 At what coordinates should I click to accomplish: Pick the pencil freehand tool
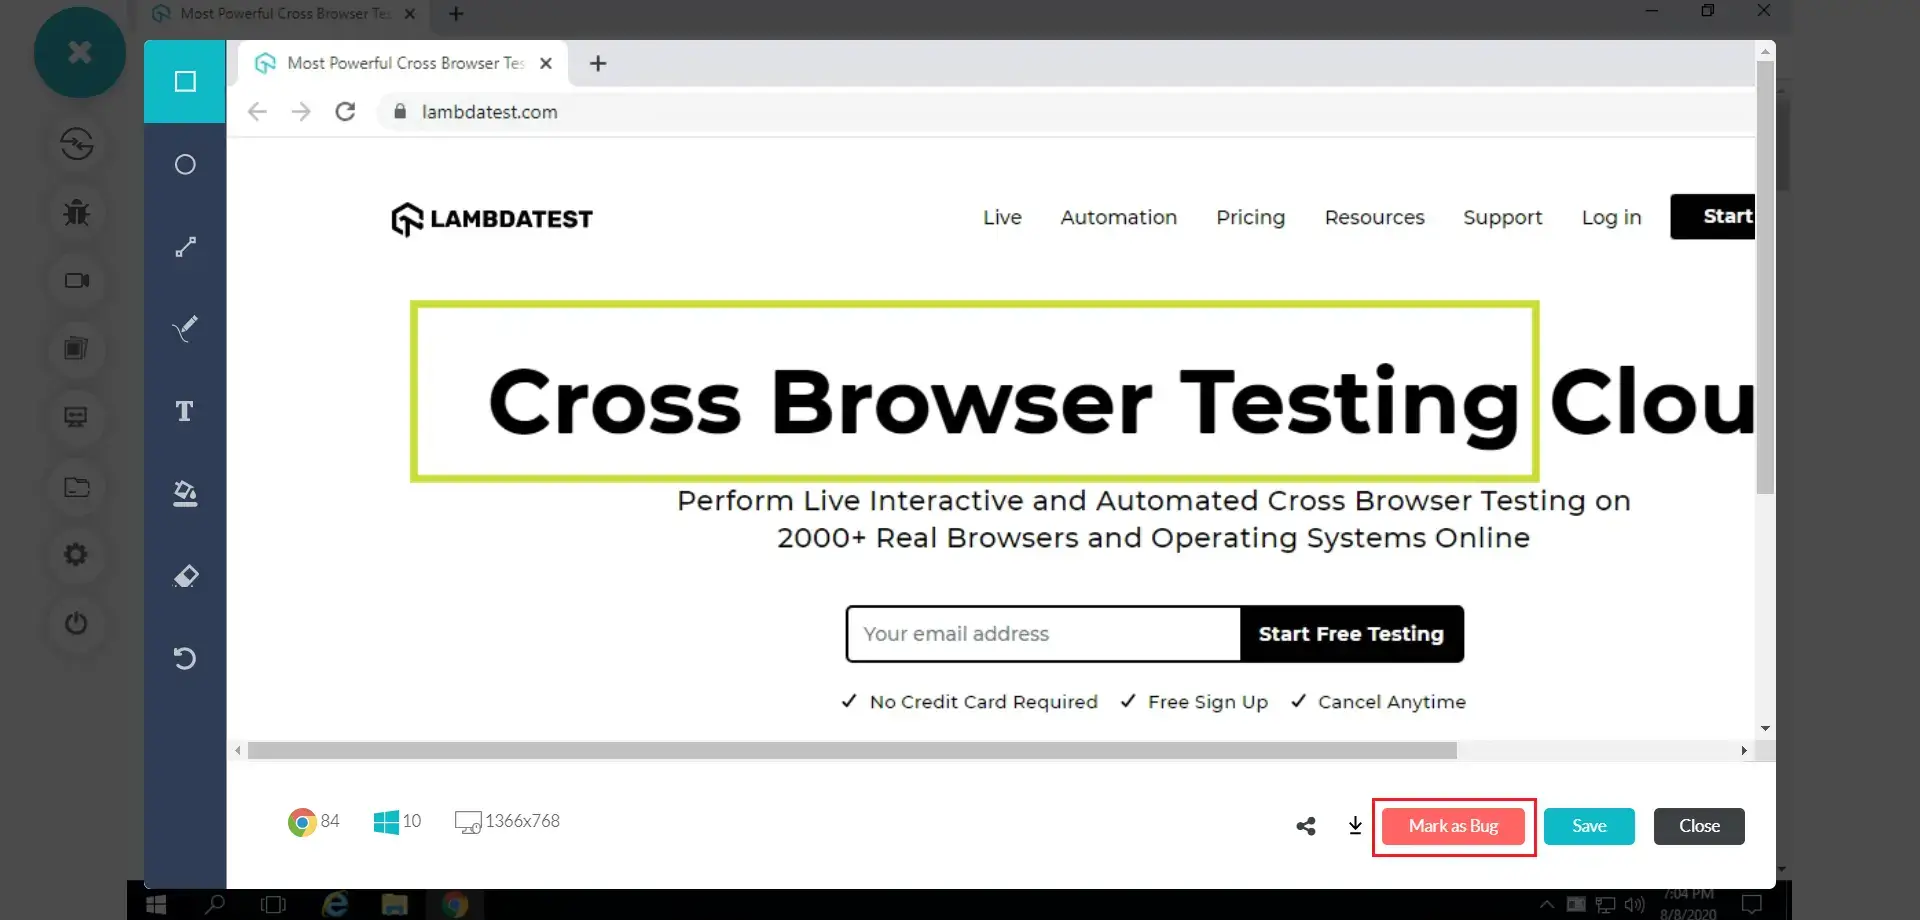click(x=185, y=328)
